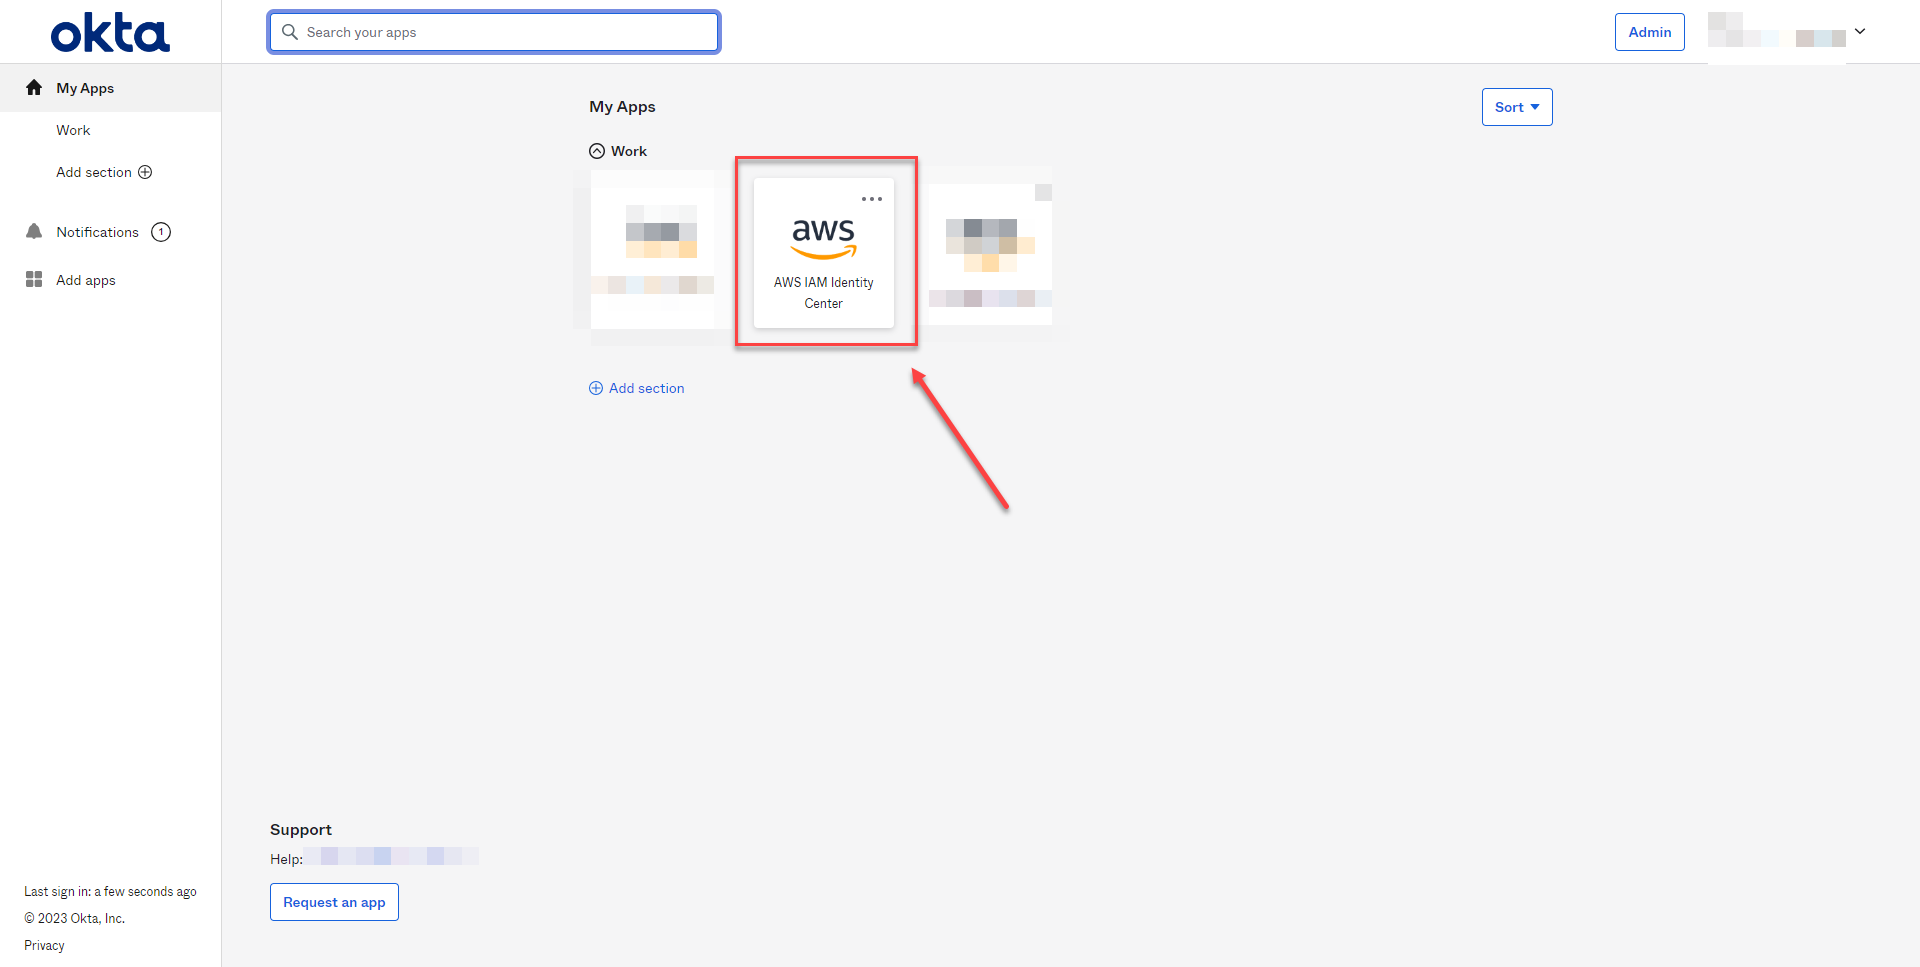This screenshot has height=967, width=1920.
Task: Click the Okta logo
Action: 110,33
